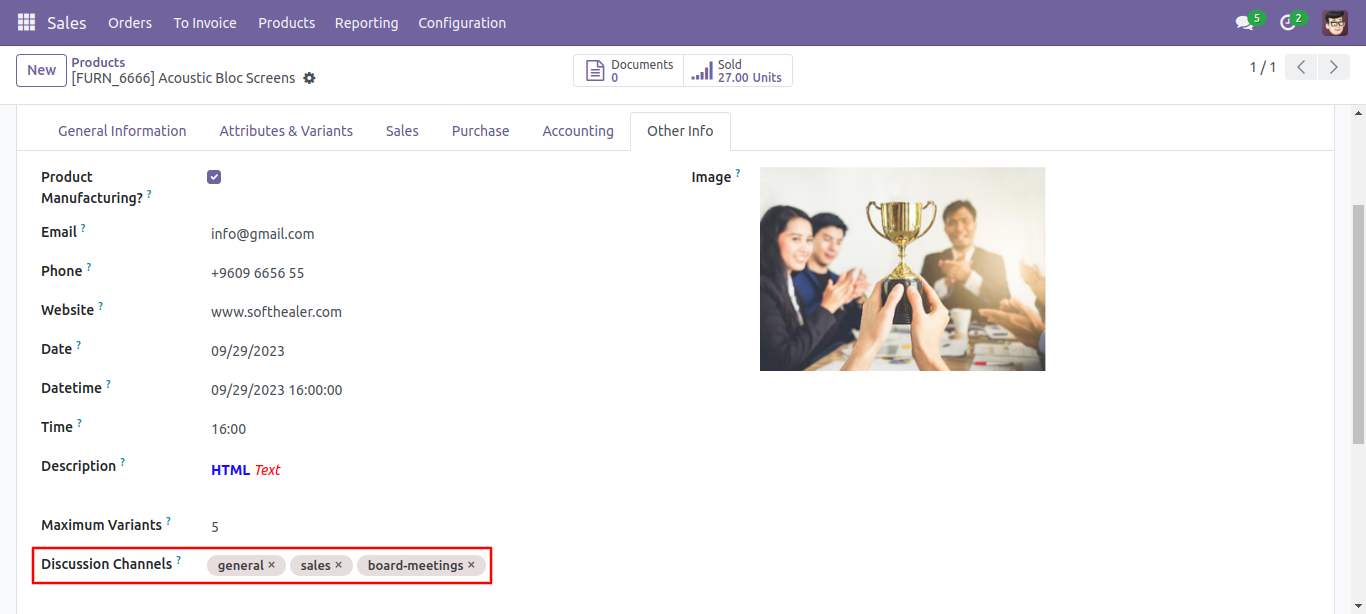Click the Sales app title
This screenshot has width=1366, height=614.
click(x=67, y=23)
